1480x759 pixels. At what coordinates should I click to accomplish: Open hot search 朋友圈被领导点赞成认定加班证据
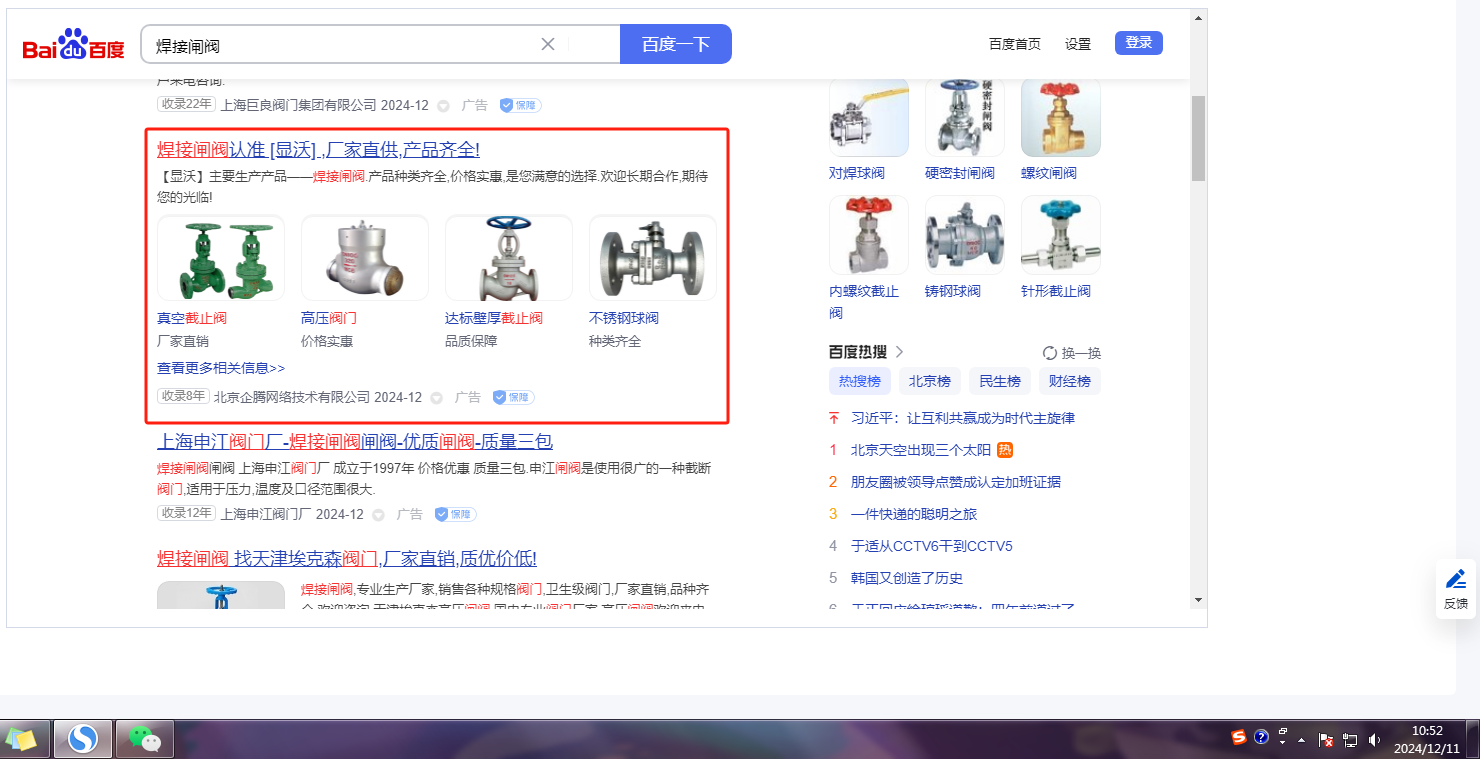[x=956, y=482]
